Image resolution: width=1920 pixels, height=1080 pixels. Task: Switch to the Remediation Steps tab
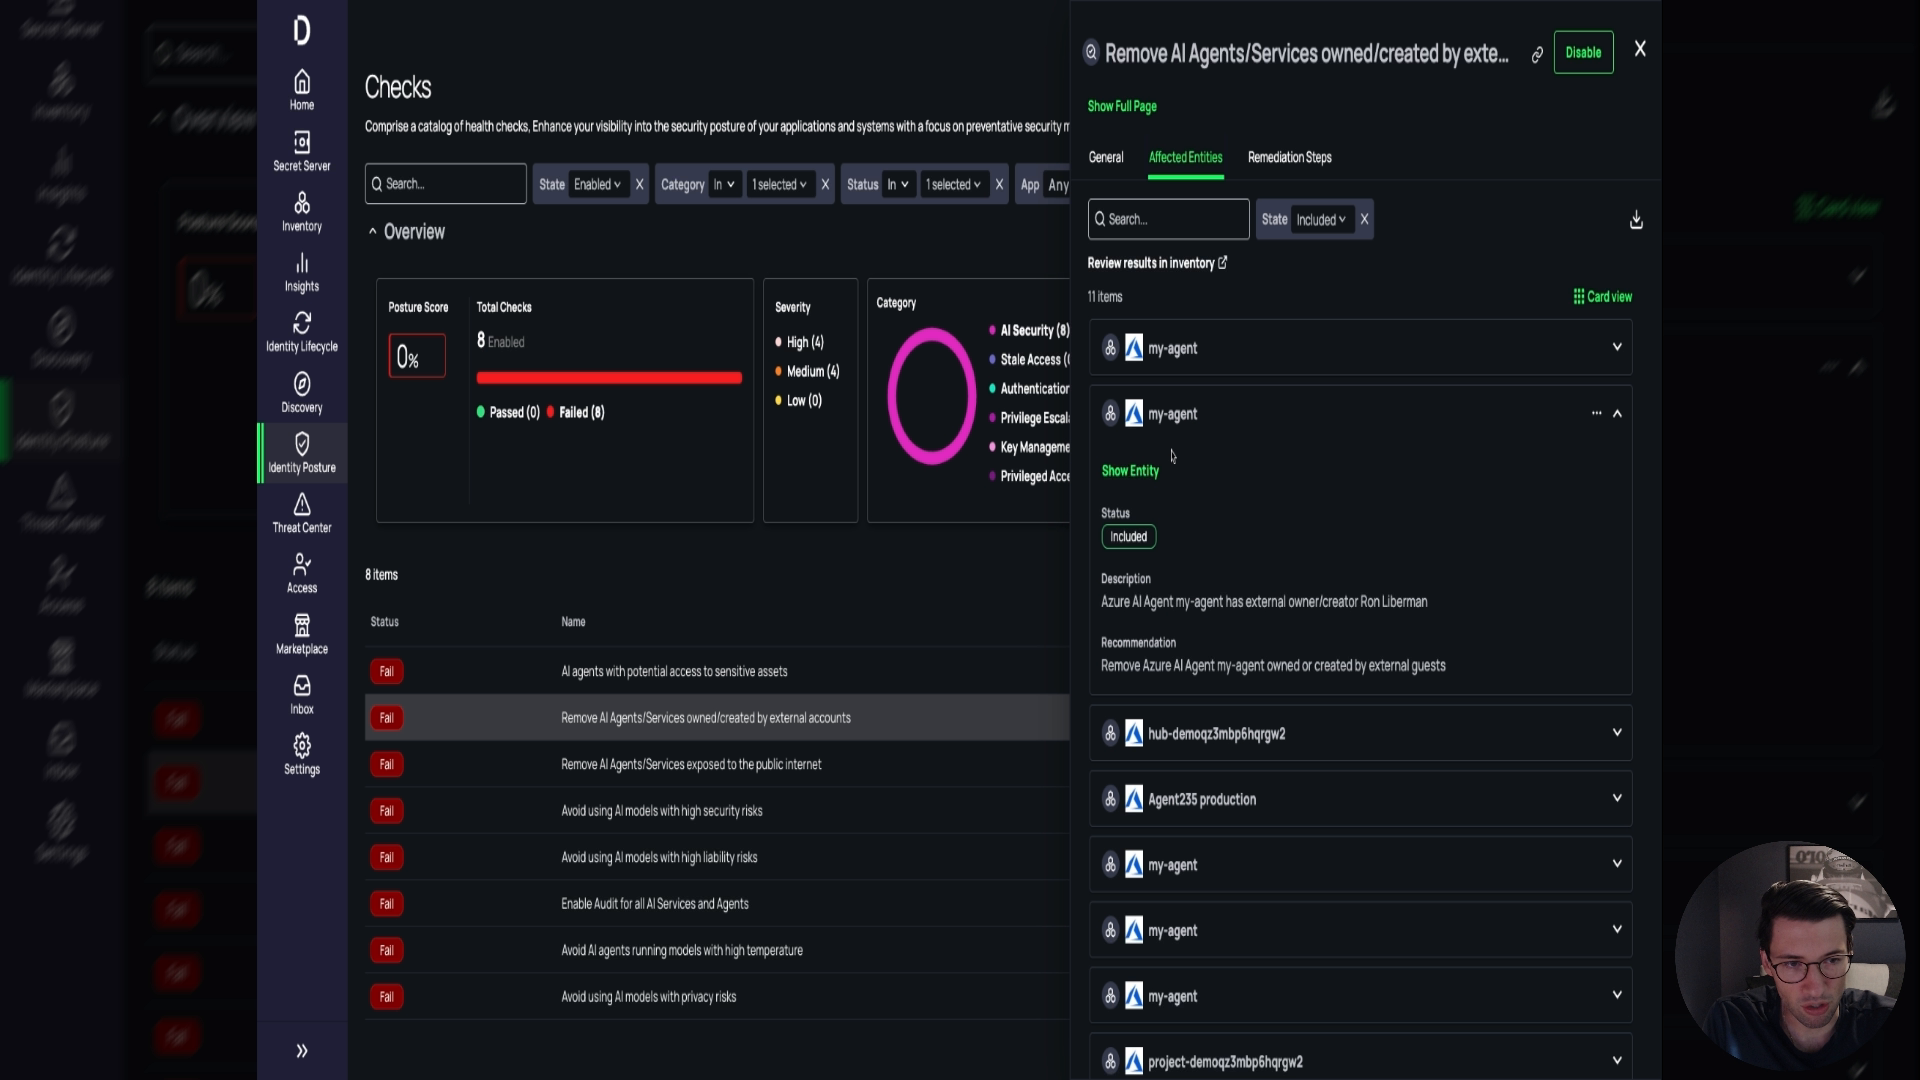[x=1289, y=157]
